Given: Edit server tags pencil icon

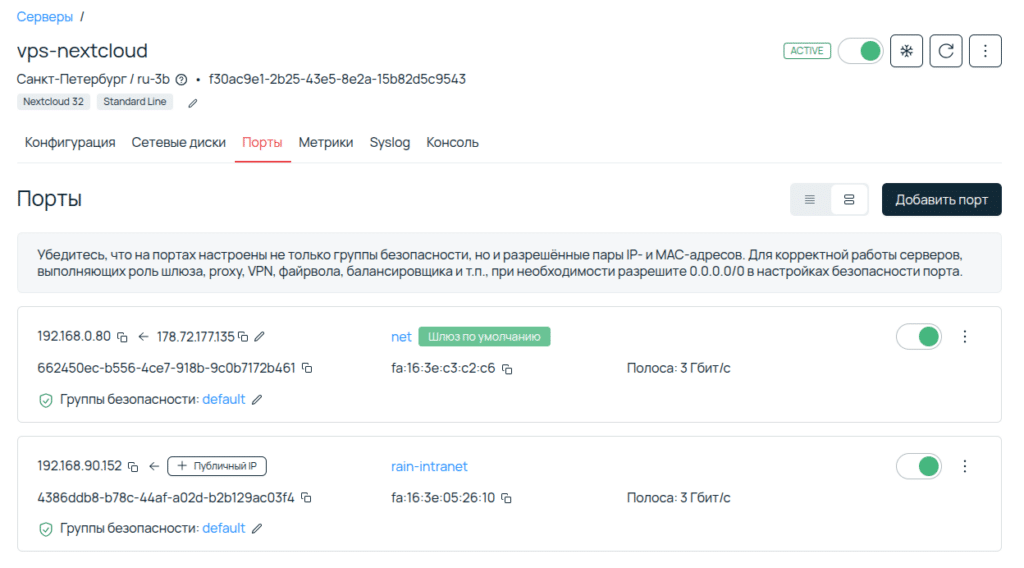Looking at the screenshot, I should pos(193,102).
